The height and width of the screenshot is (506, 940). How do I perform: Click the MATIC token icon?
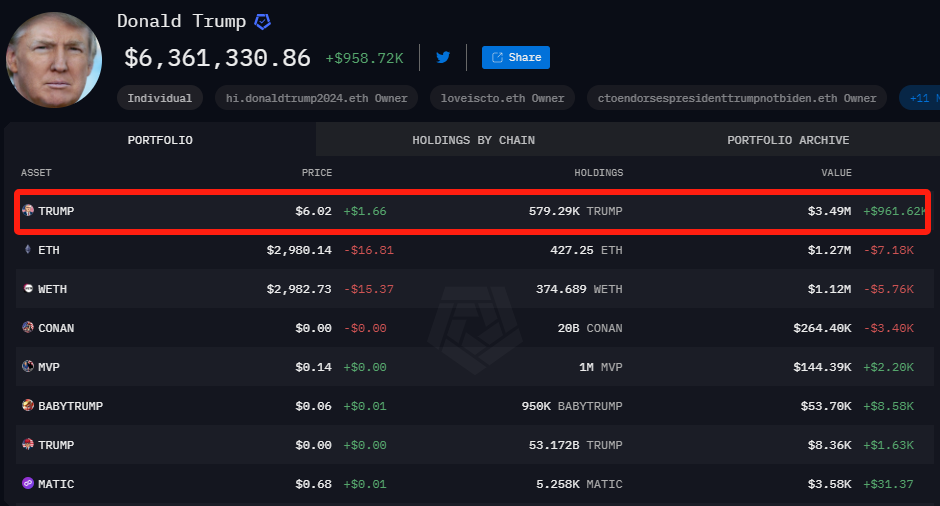coord(28,483)
